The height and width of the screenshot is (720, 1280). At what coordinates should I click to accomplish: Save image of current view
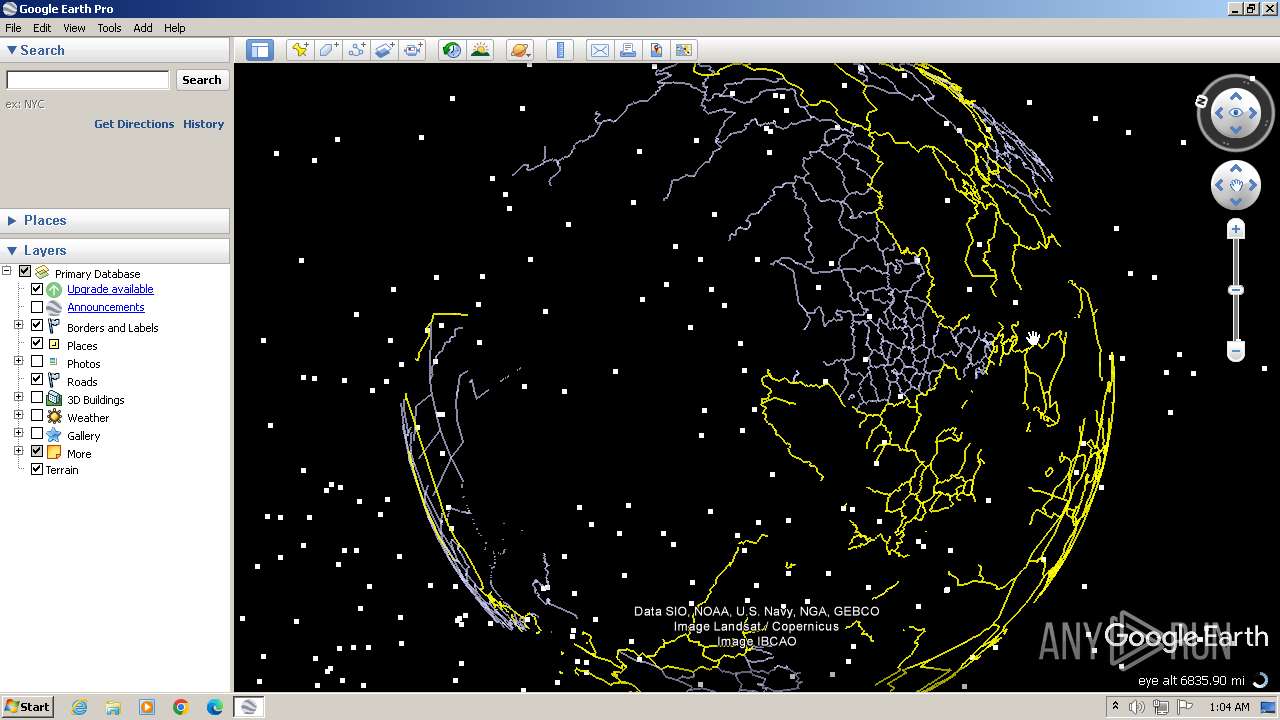[x=656, y=50]
